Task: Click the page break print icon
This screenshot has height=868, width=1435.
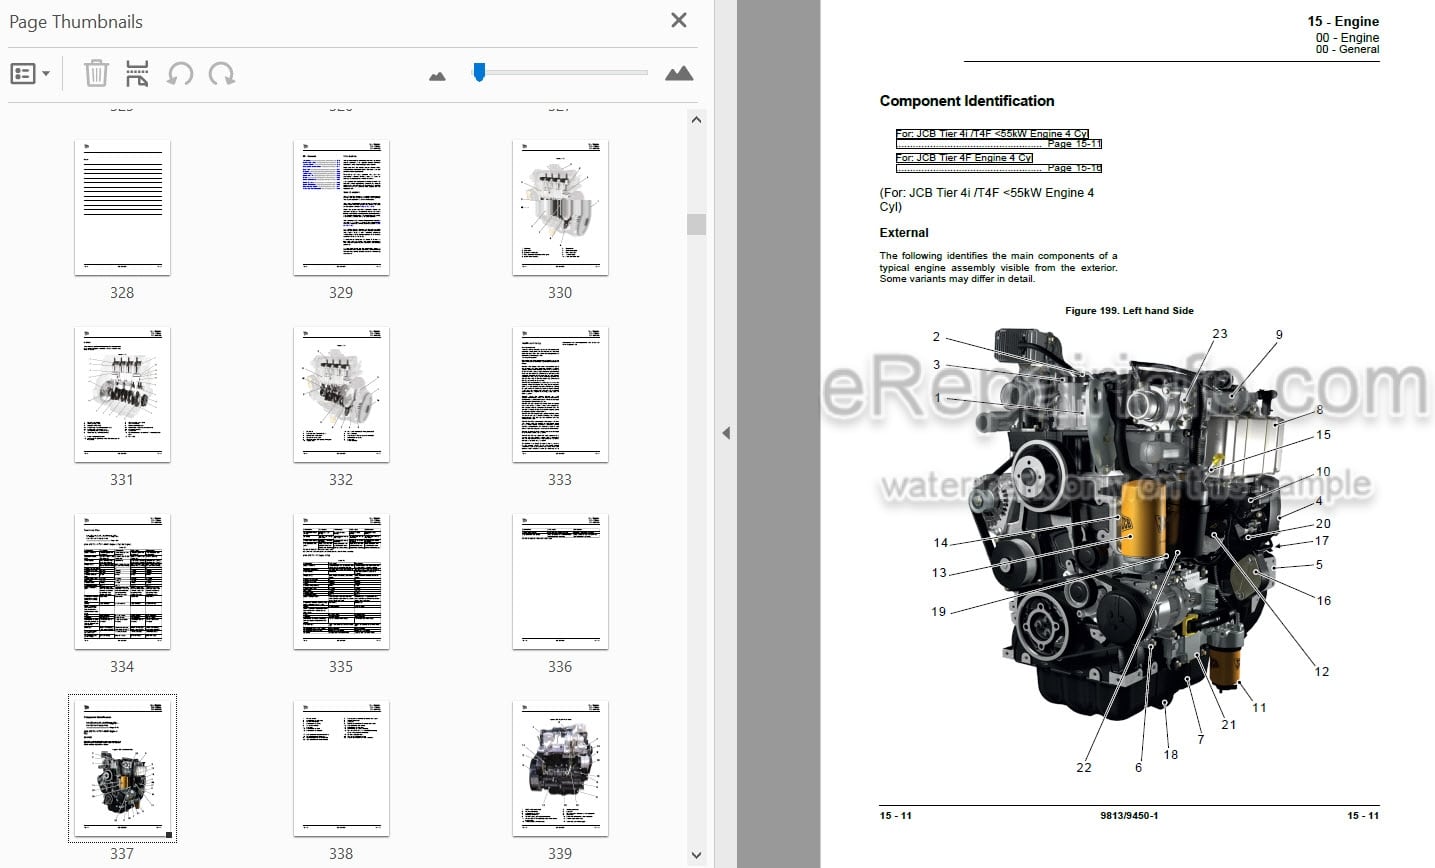Action: [x=137, y=73]
